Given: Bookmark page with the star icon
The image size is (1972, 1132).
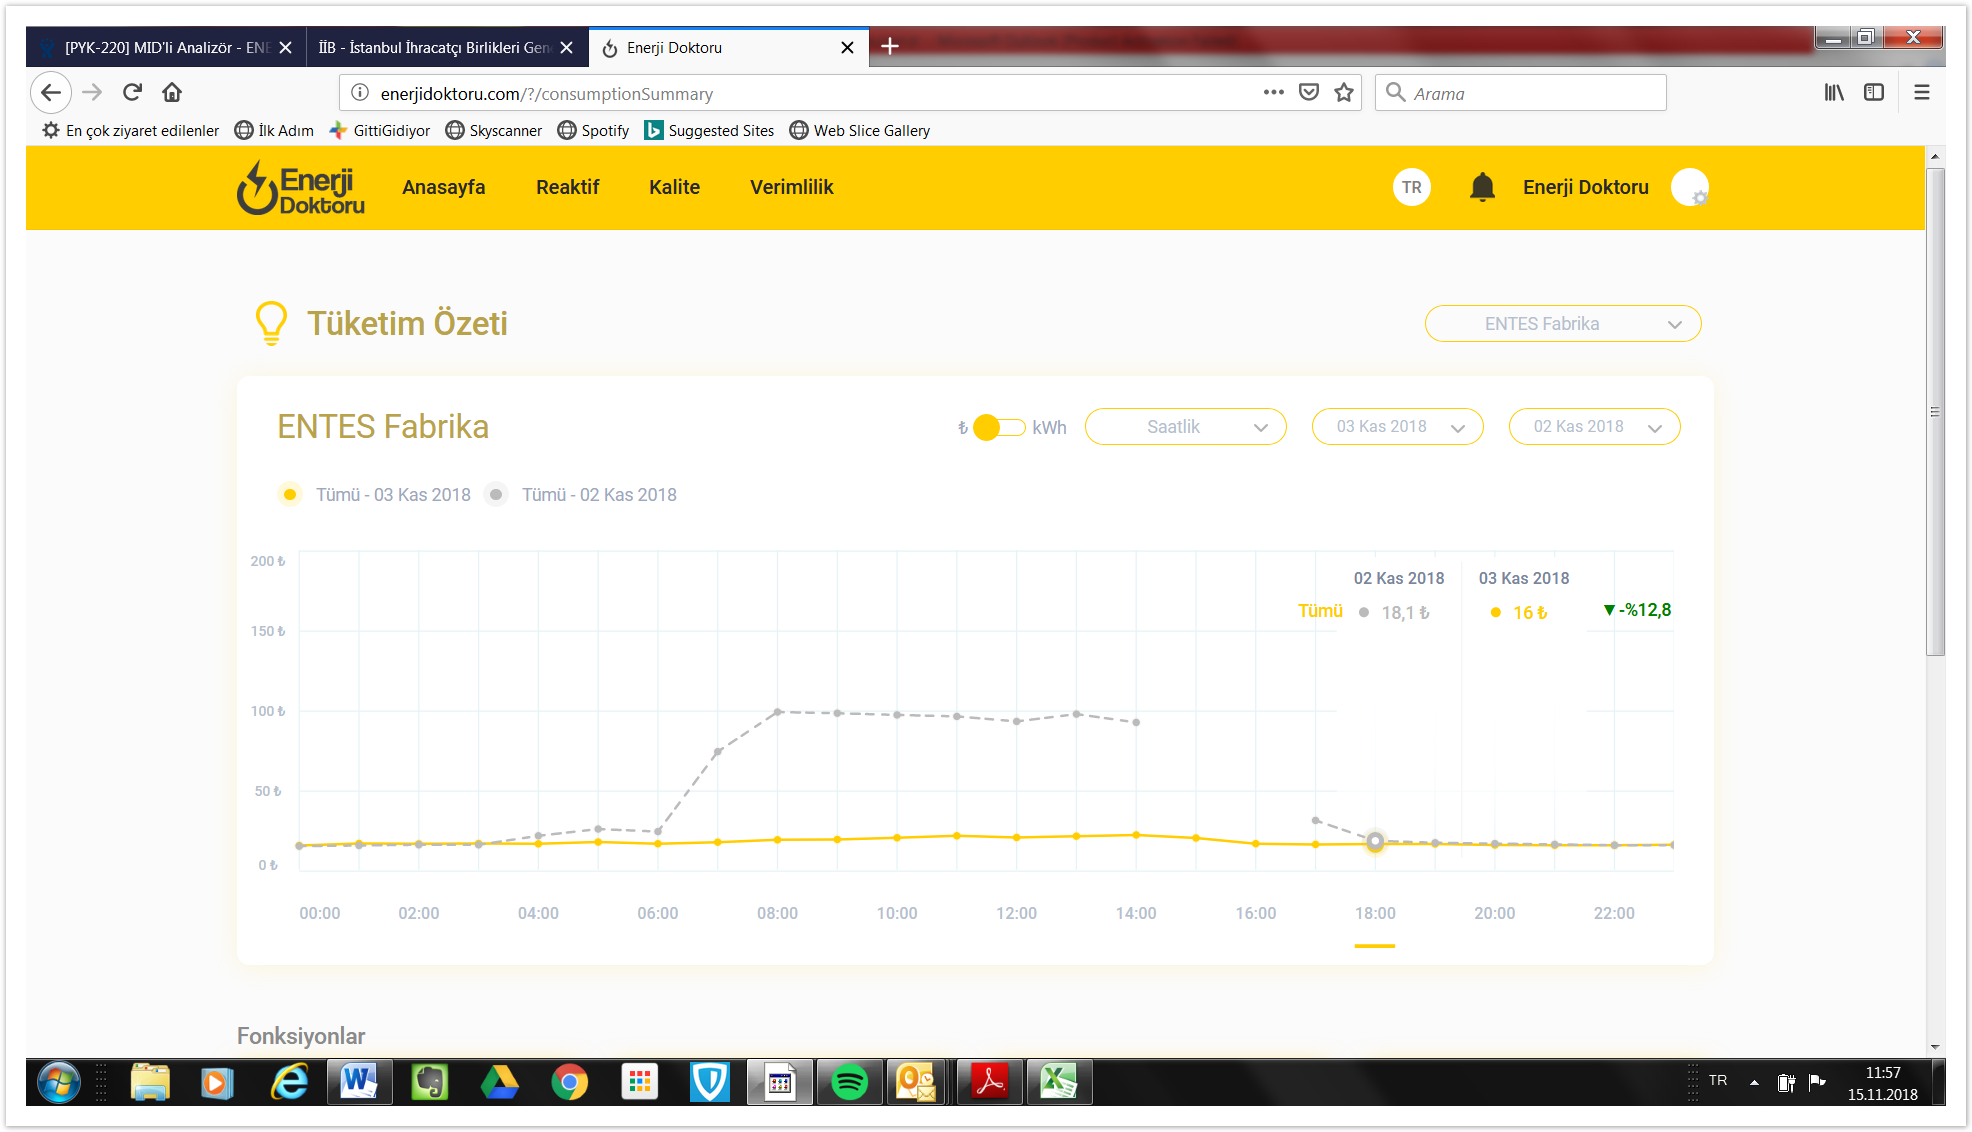Looking at the screenshot, I should (1344, 93).
